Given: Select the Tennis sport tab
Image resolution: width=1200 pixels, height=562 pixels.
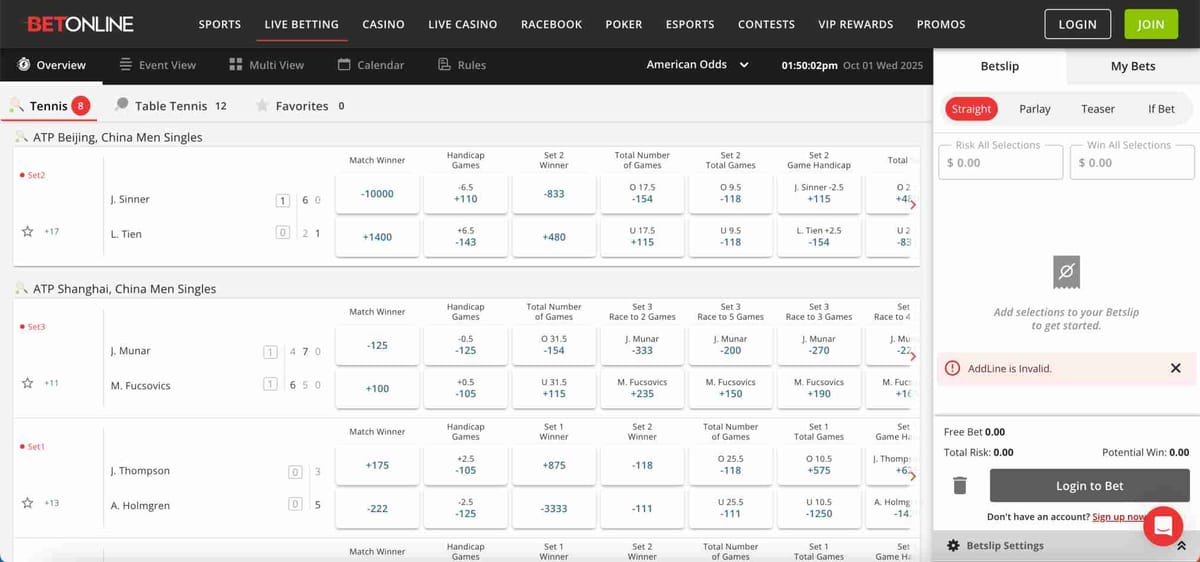Looking at the screenshot, I should pos(49,106).
